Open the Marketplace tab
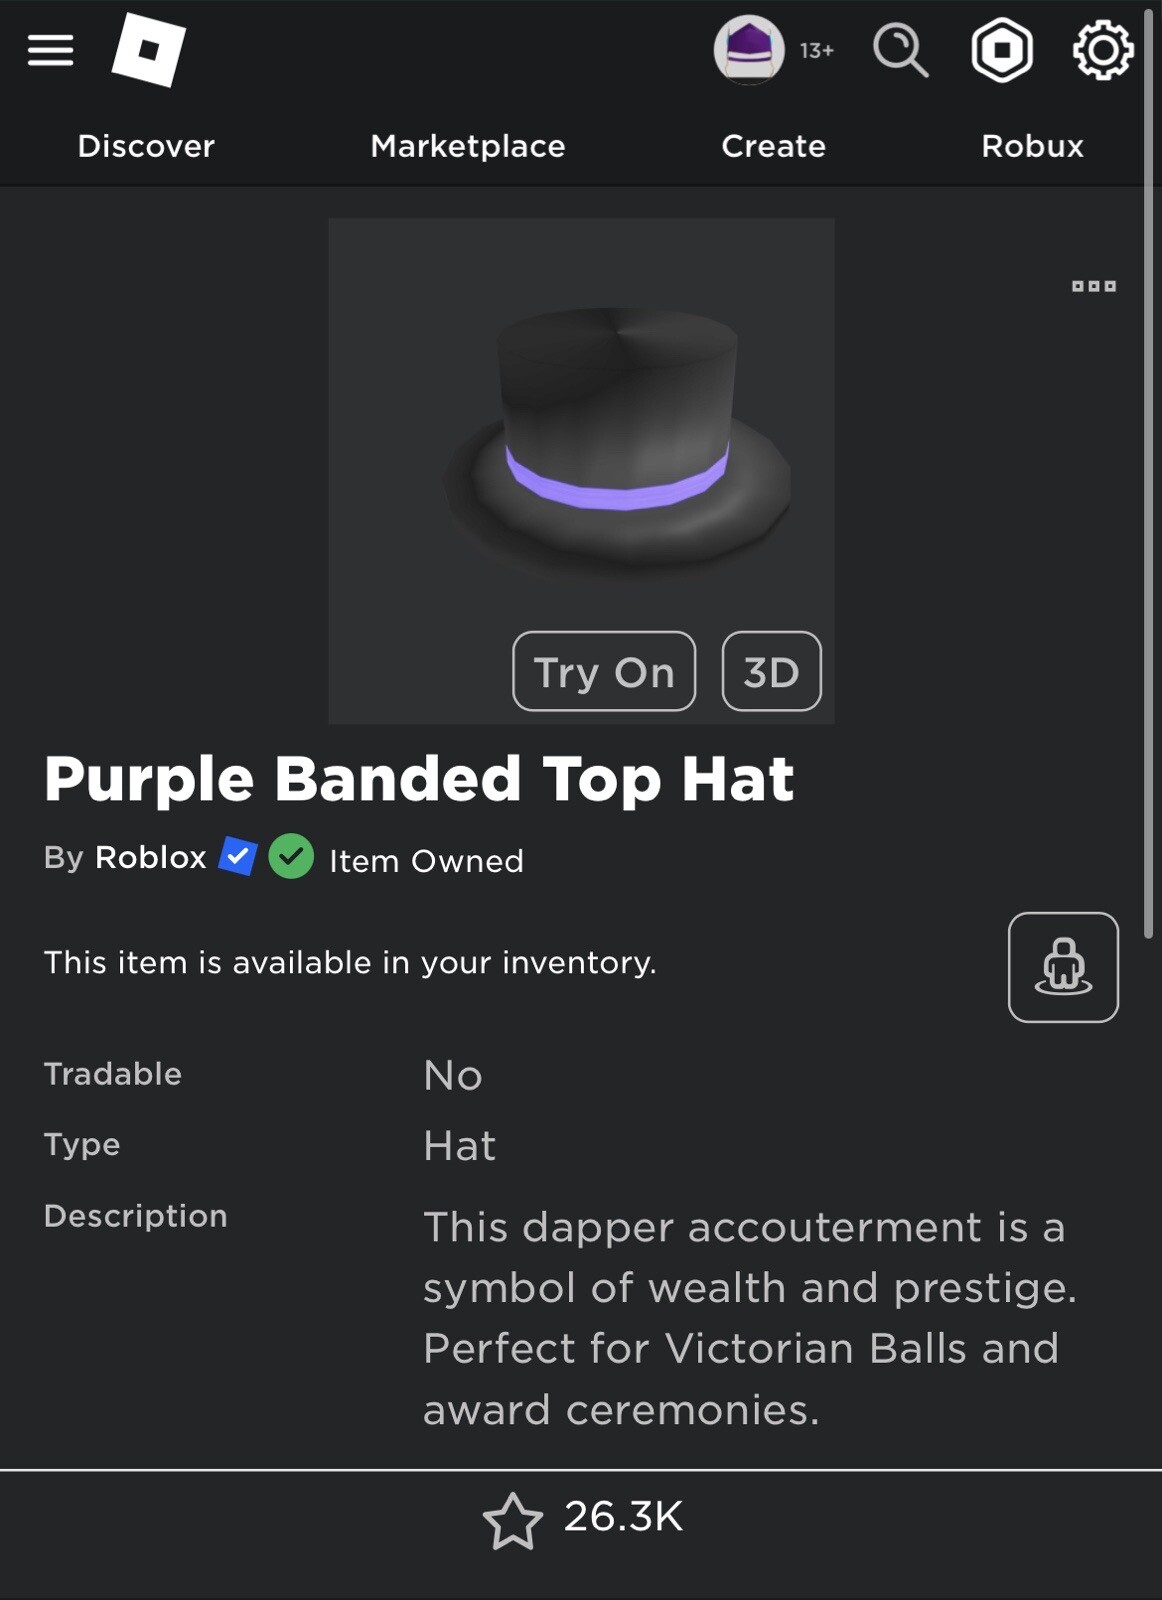Screen dimensions: 1162x1600 point(468,146)
